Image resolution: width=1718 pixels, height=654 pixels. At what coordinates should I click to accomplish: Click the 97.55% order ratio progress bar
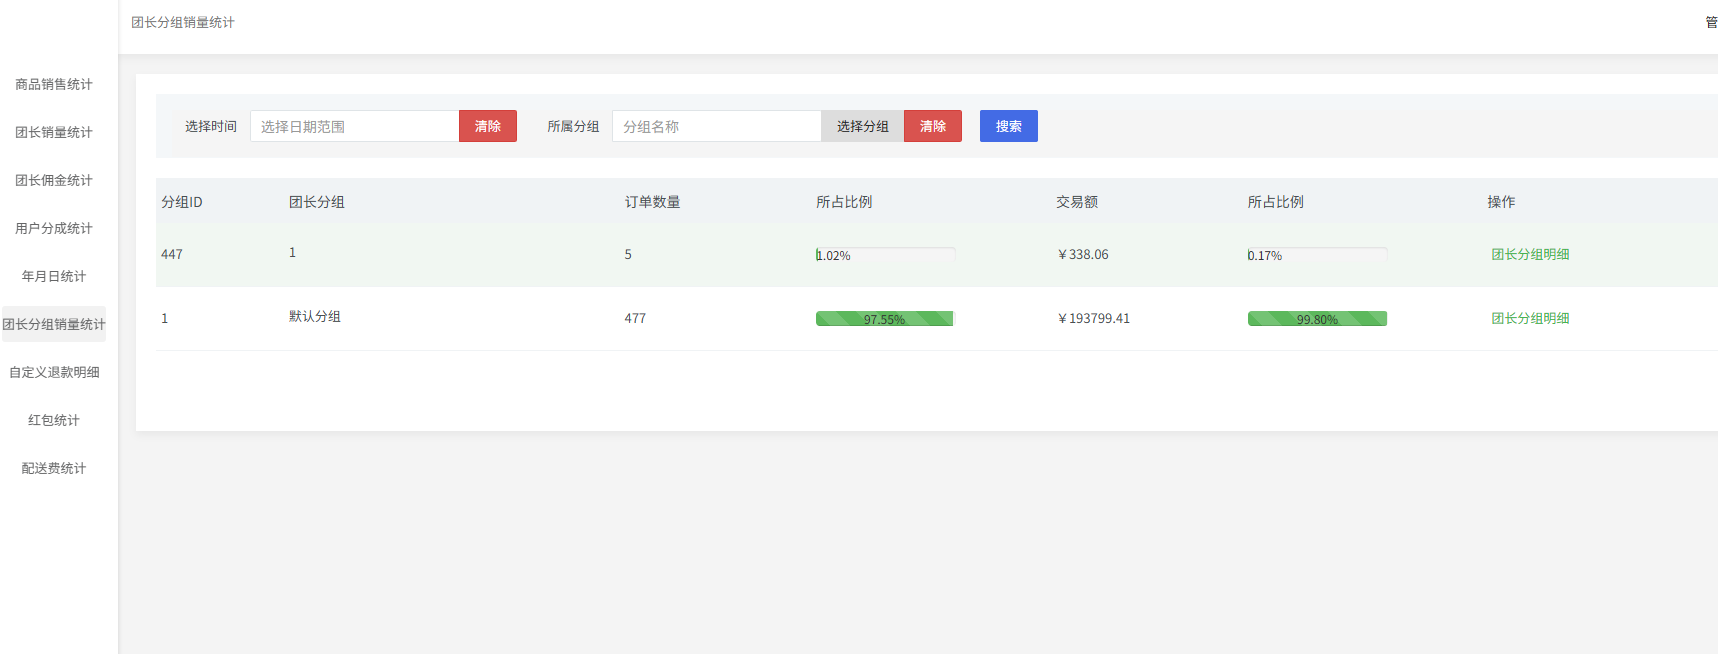pyautogui.click(x=885, y=319)
